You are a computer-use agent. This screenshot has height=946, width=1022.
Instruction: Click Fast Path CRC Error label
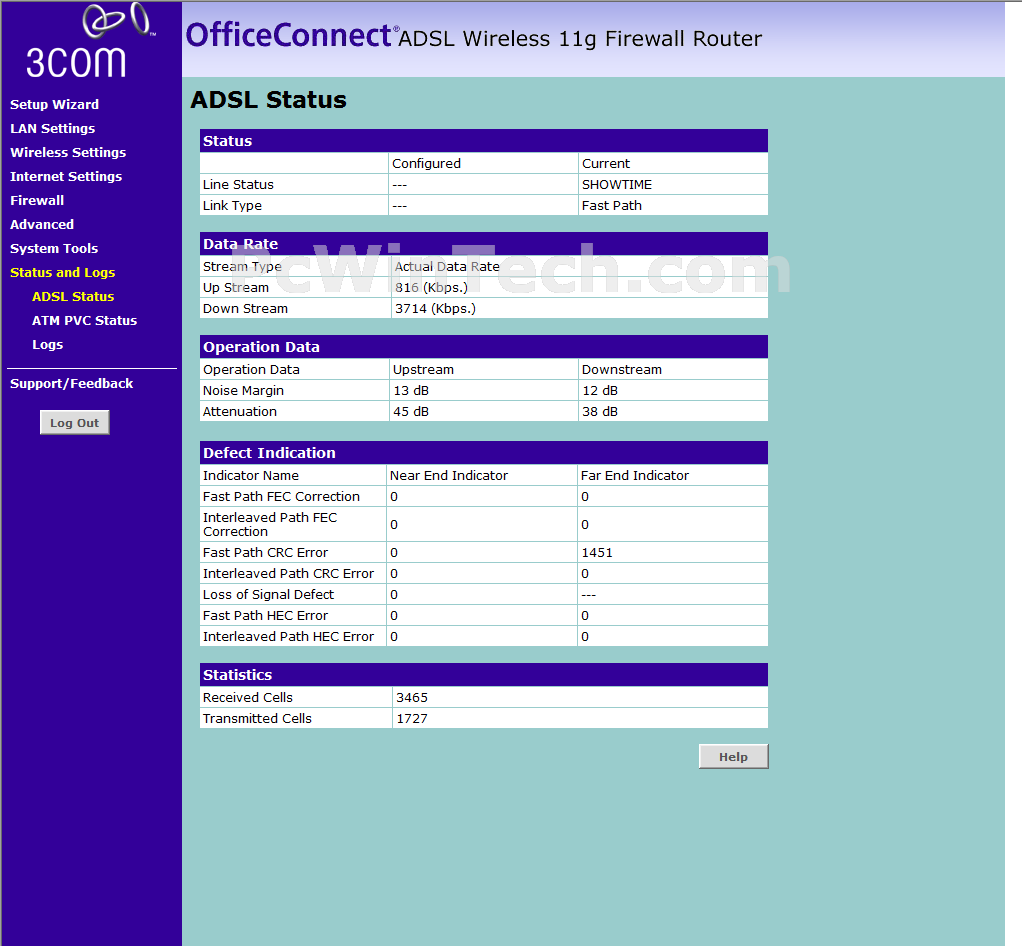(265, 553)
